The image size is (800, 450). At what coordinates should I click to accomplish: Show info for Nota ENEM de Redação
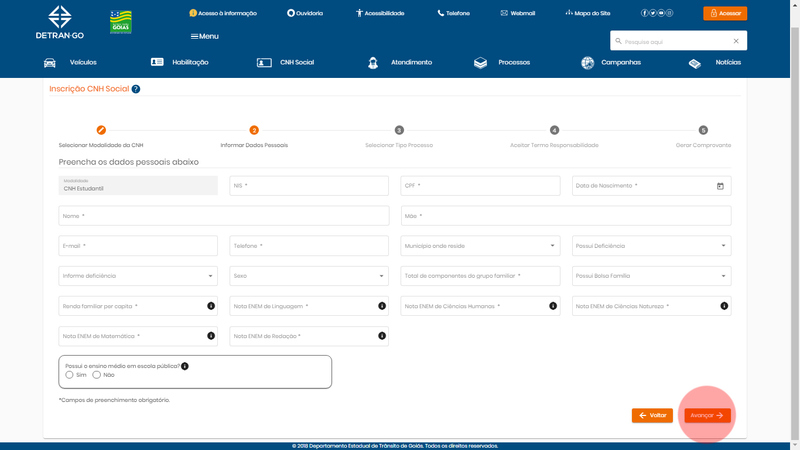point(382,336)
